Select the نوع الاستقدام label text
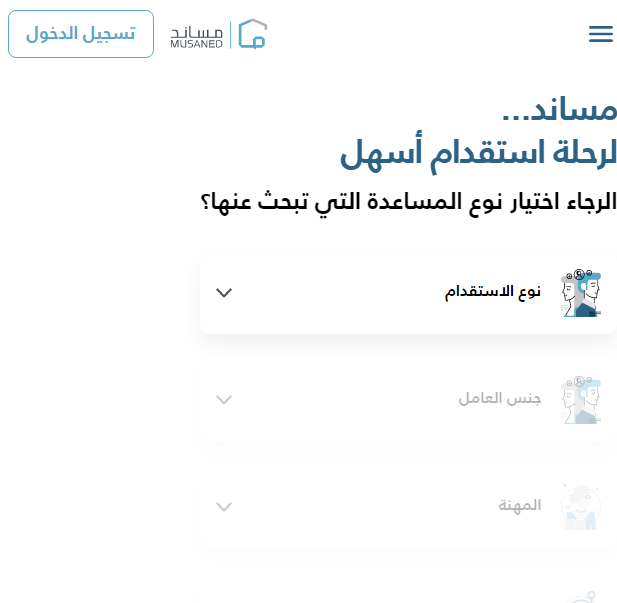617x603 pixels. click(x=493, y=292)
